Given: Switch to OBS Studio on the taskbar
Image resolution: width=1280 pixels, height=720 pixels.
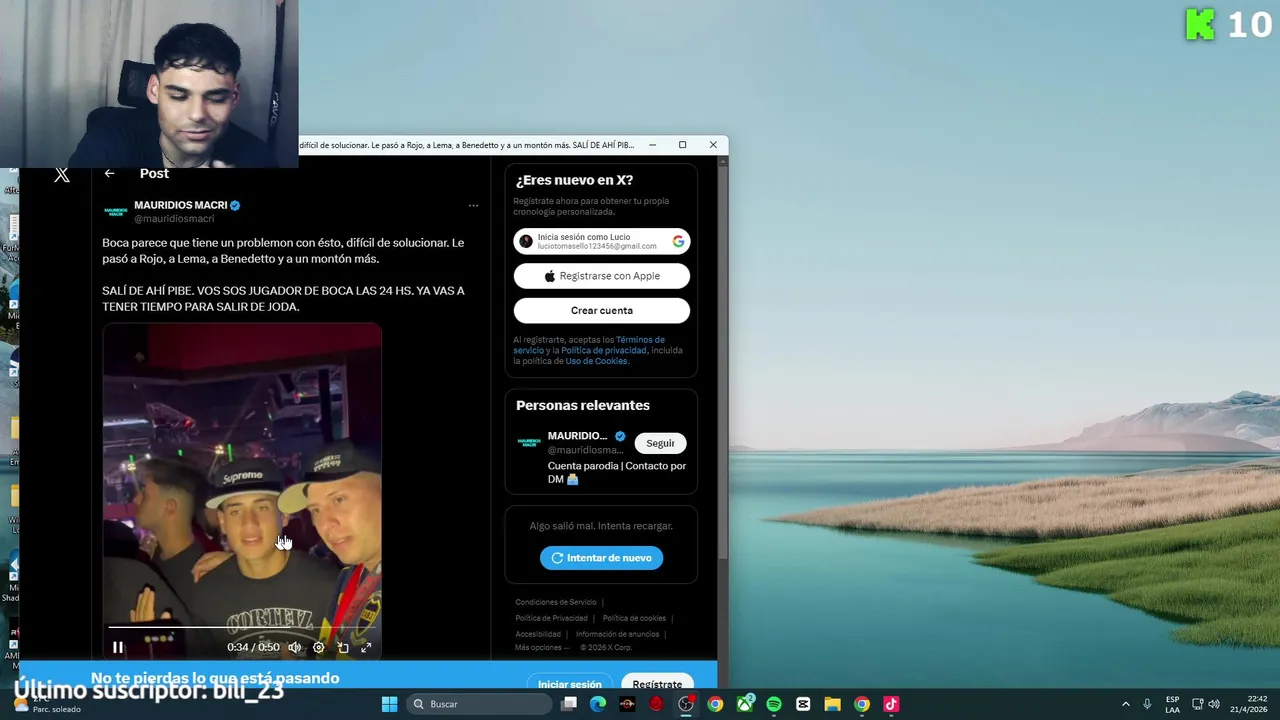Looking at the screenshot, I should point(686,704).
